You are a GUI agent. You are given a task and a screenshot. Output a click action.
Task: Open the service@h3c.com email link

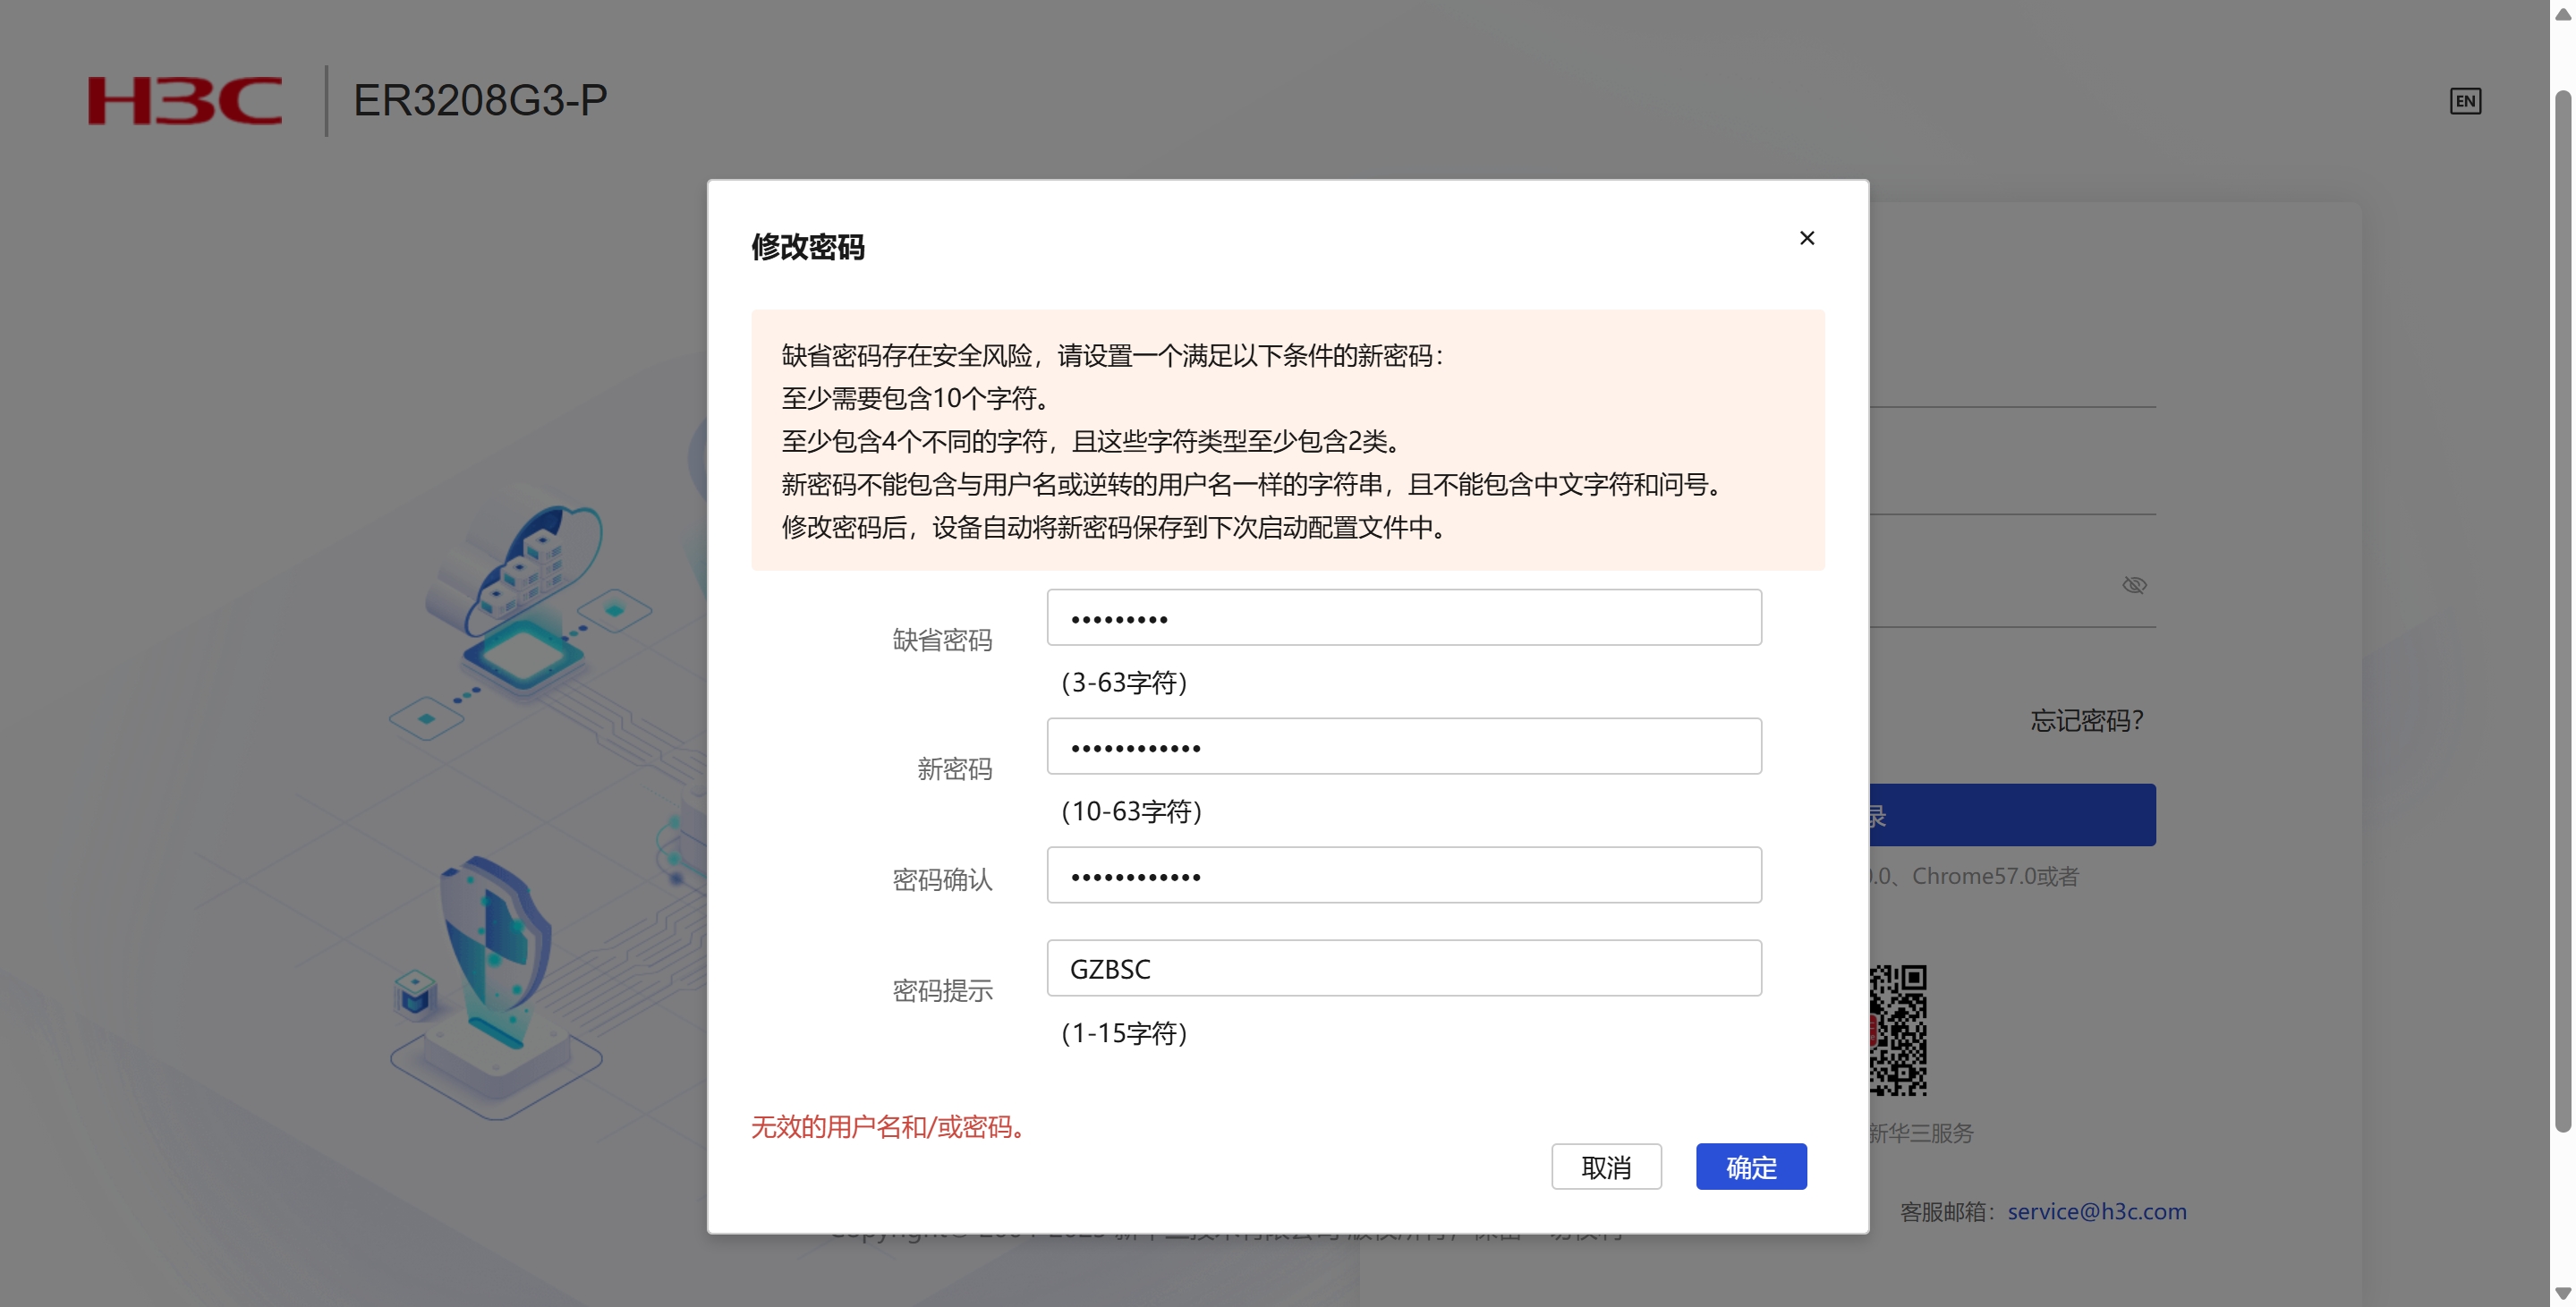point(2096,1211)
